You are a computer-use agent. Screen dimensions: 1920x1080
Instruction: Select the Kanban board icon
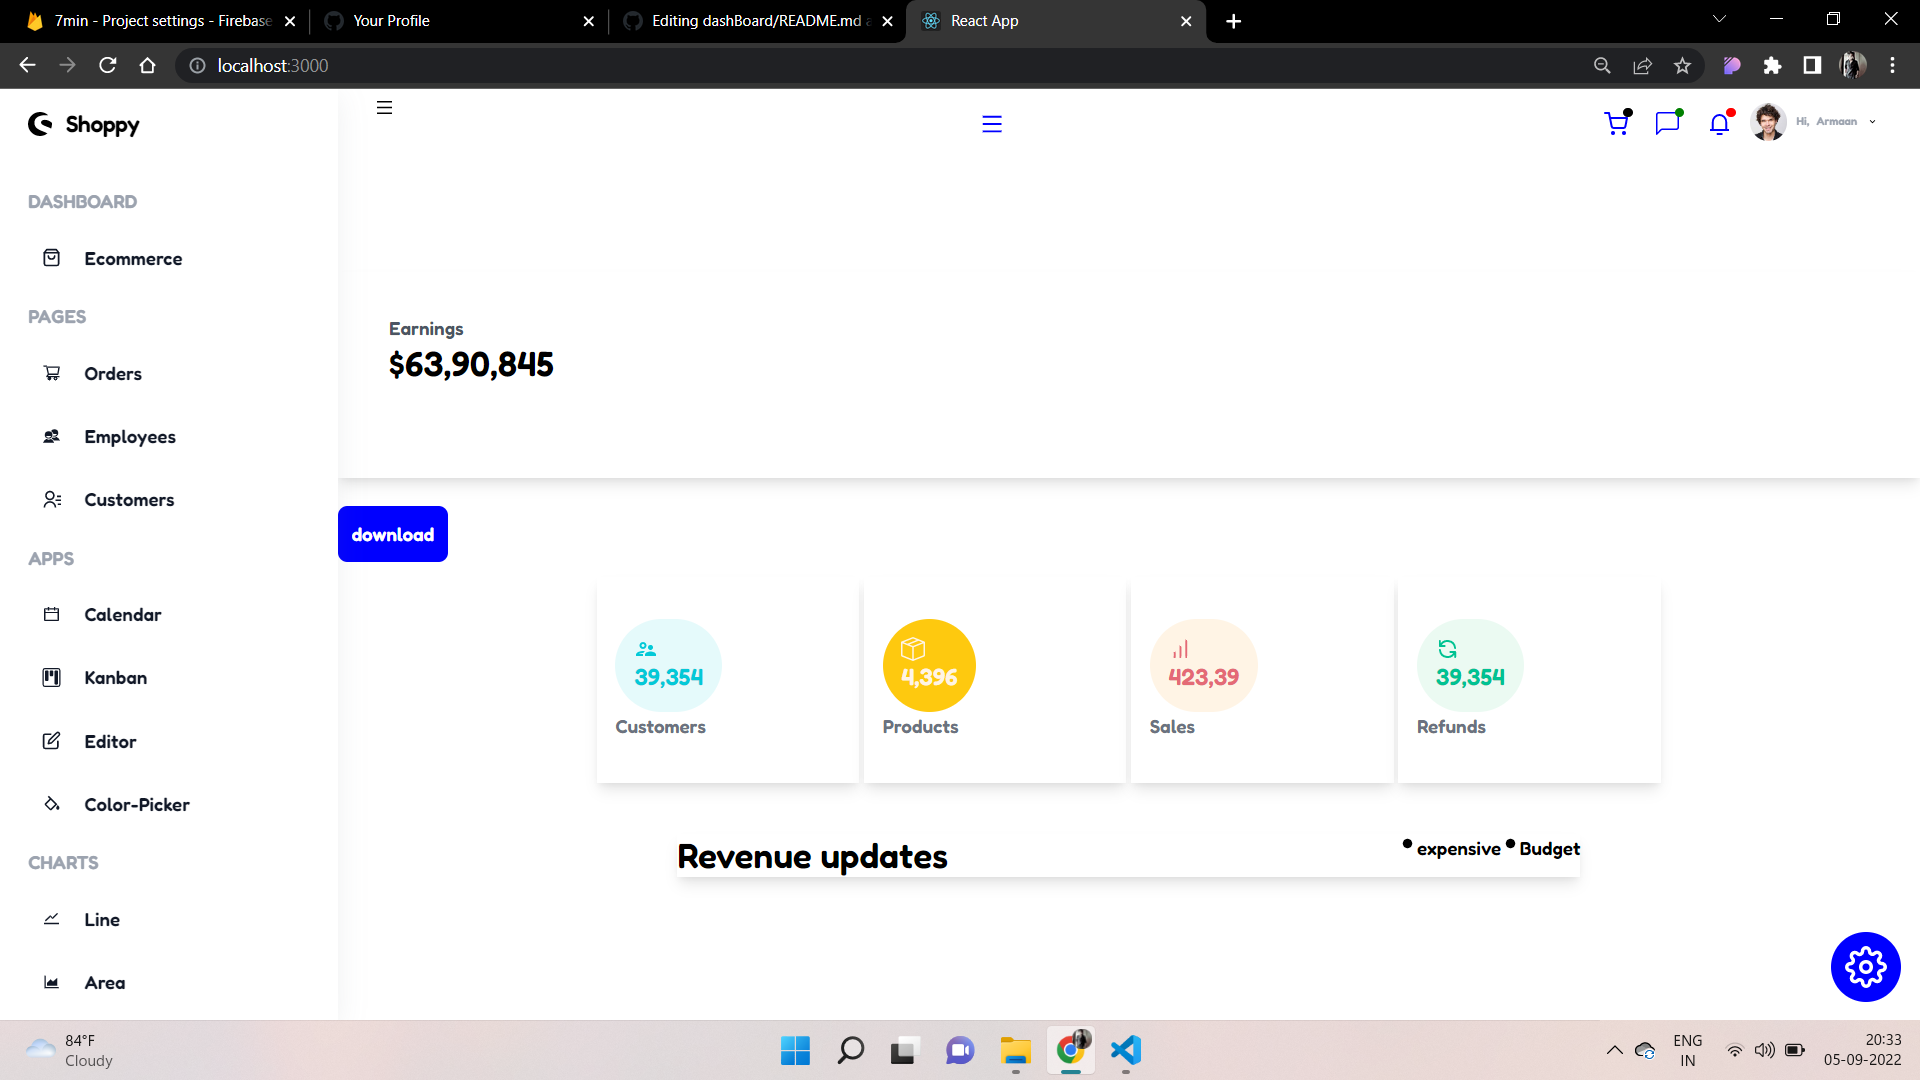(51, 677)
